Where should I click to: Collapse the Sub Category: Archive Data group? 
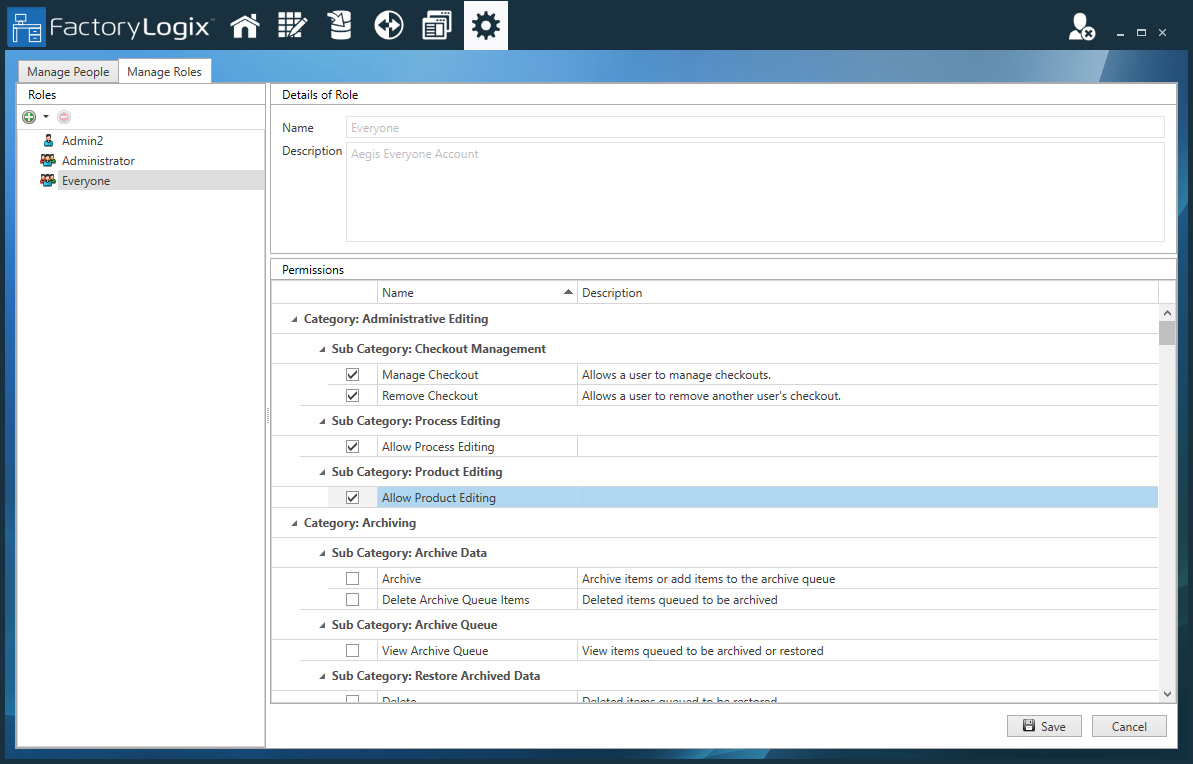pyautogui.click(x=321, y=552)
